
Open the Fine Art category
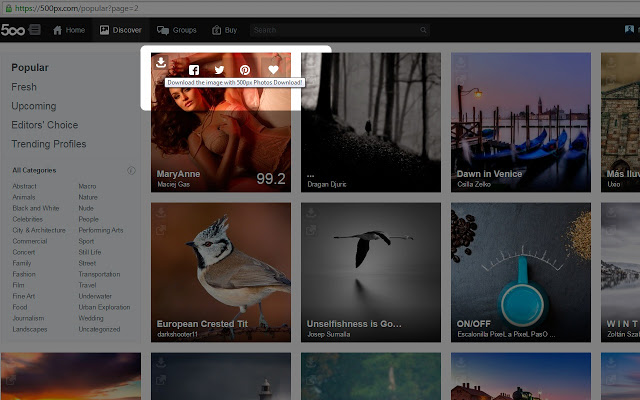[x=24, y=296]
